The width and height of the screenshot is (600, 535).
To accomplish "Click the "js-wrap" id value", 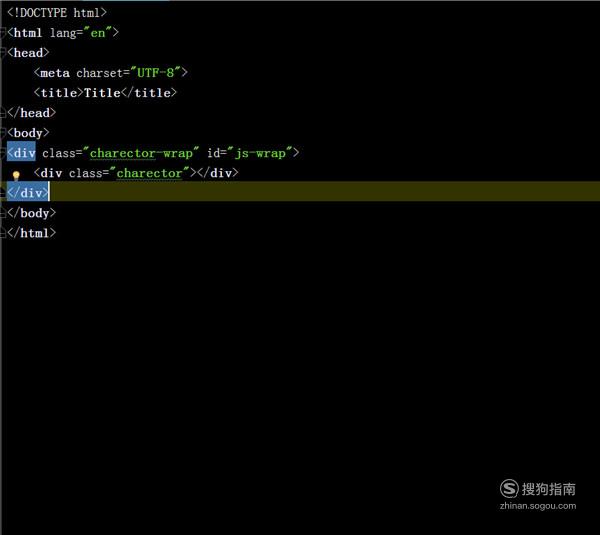I will tap(260, 153).
